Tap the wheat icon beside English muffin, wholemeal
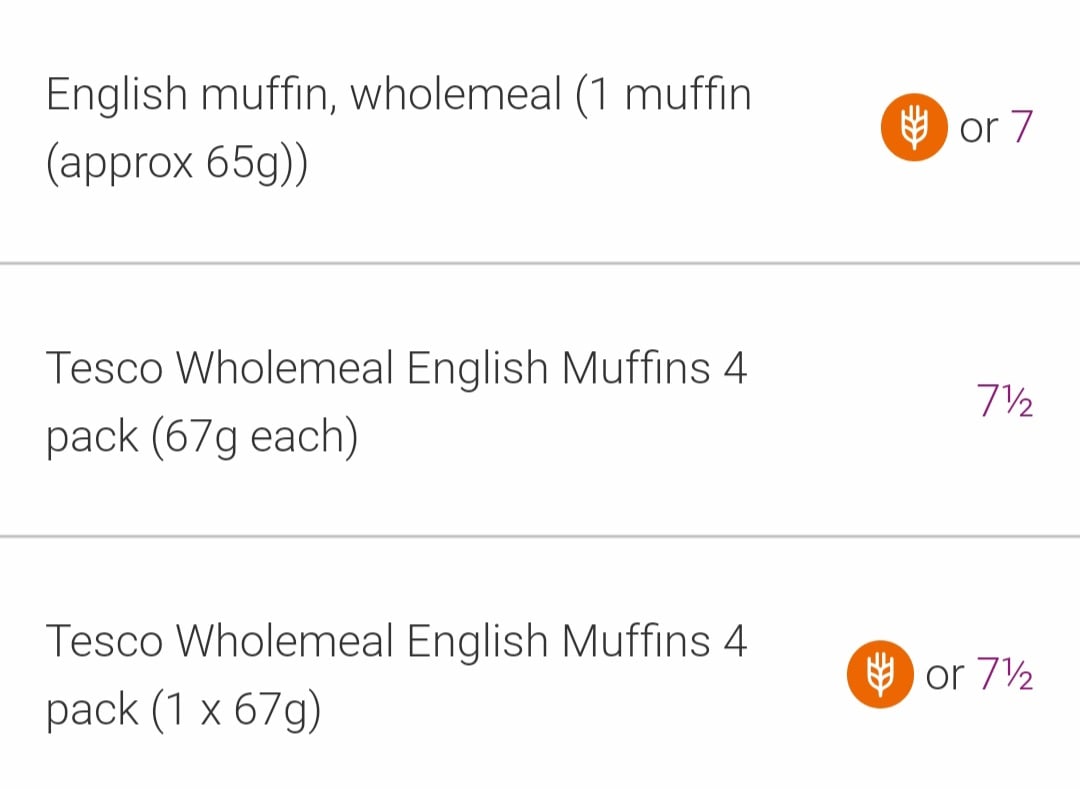Viewport: 1080px width, 789px height. 913,127
